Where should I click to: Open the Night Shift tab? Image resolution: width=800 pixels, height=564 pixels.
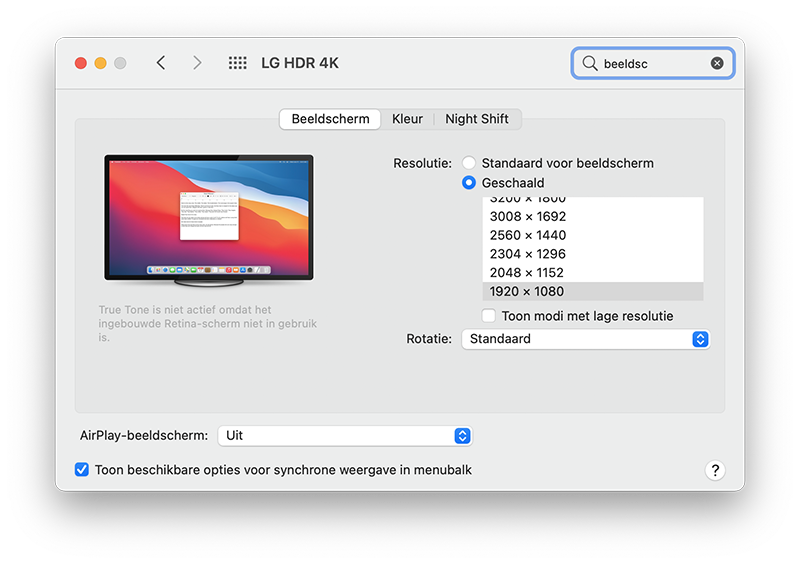(x=477, y=119)
